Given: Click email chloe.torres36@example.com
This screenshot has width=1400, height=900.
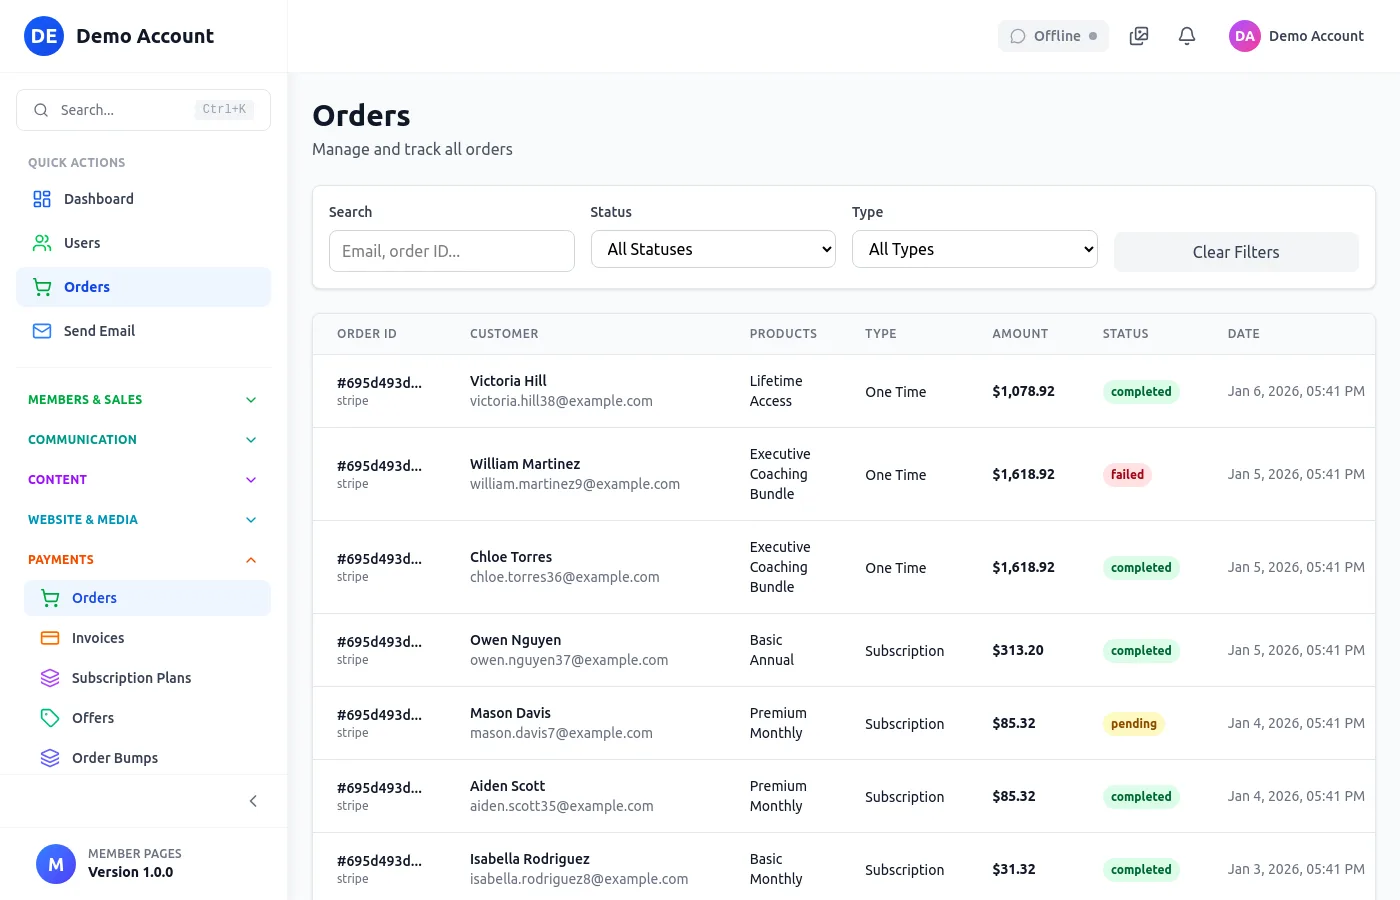Looking at the screenshot, I should tap(565, 577).
